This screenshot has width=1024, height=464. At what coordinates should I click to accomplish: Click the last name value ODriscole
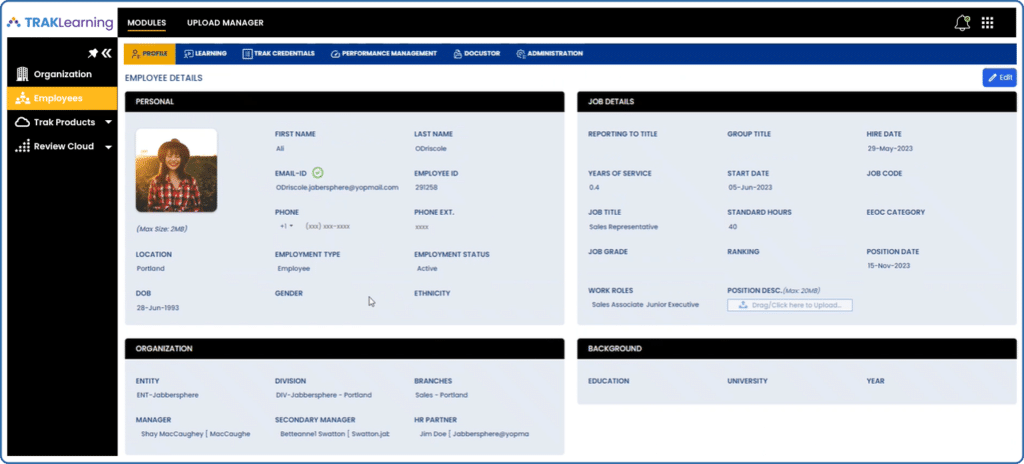click(x=430, y=148)
